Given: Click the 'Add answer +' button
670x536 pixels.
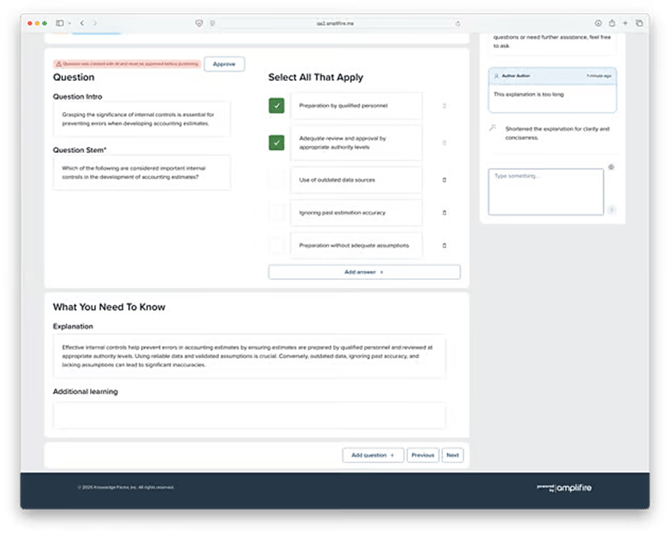Looking at the screenshot, I should click(x=364, y=272).
